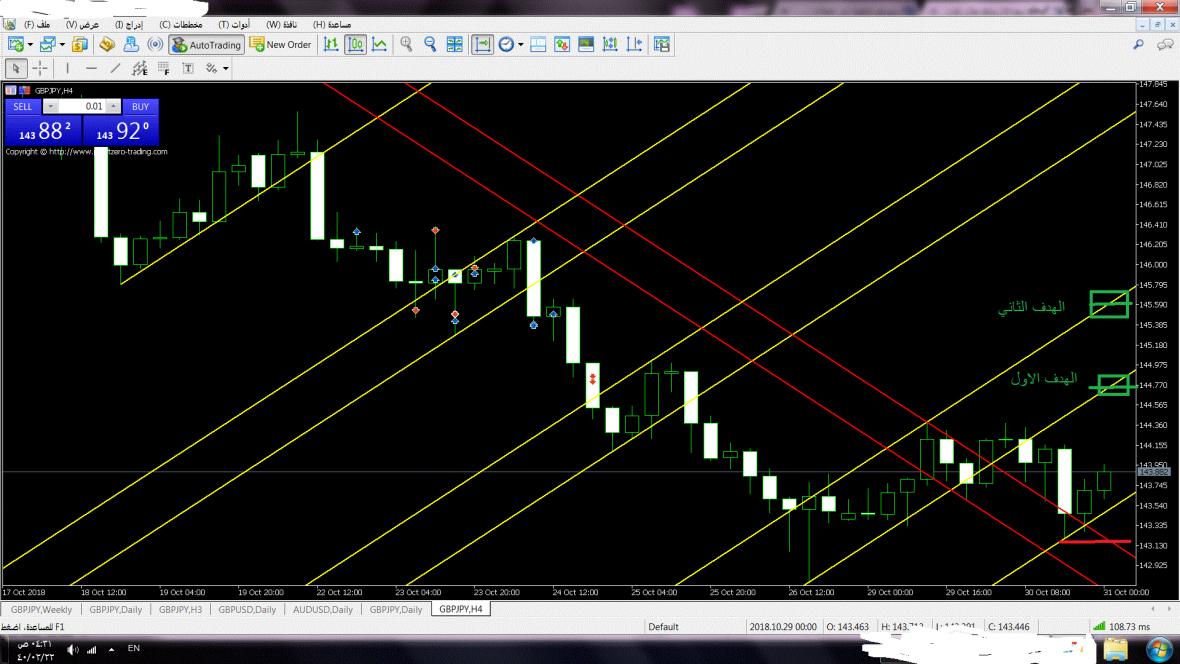Zoom in on the chart
Screen dimensions: 1180x664
point(406,44)
